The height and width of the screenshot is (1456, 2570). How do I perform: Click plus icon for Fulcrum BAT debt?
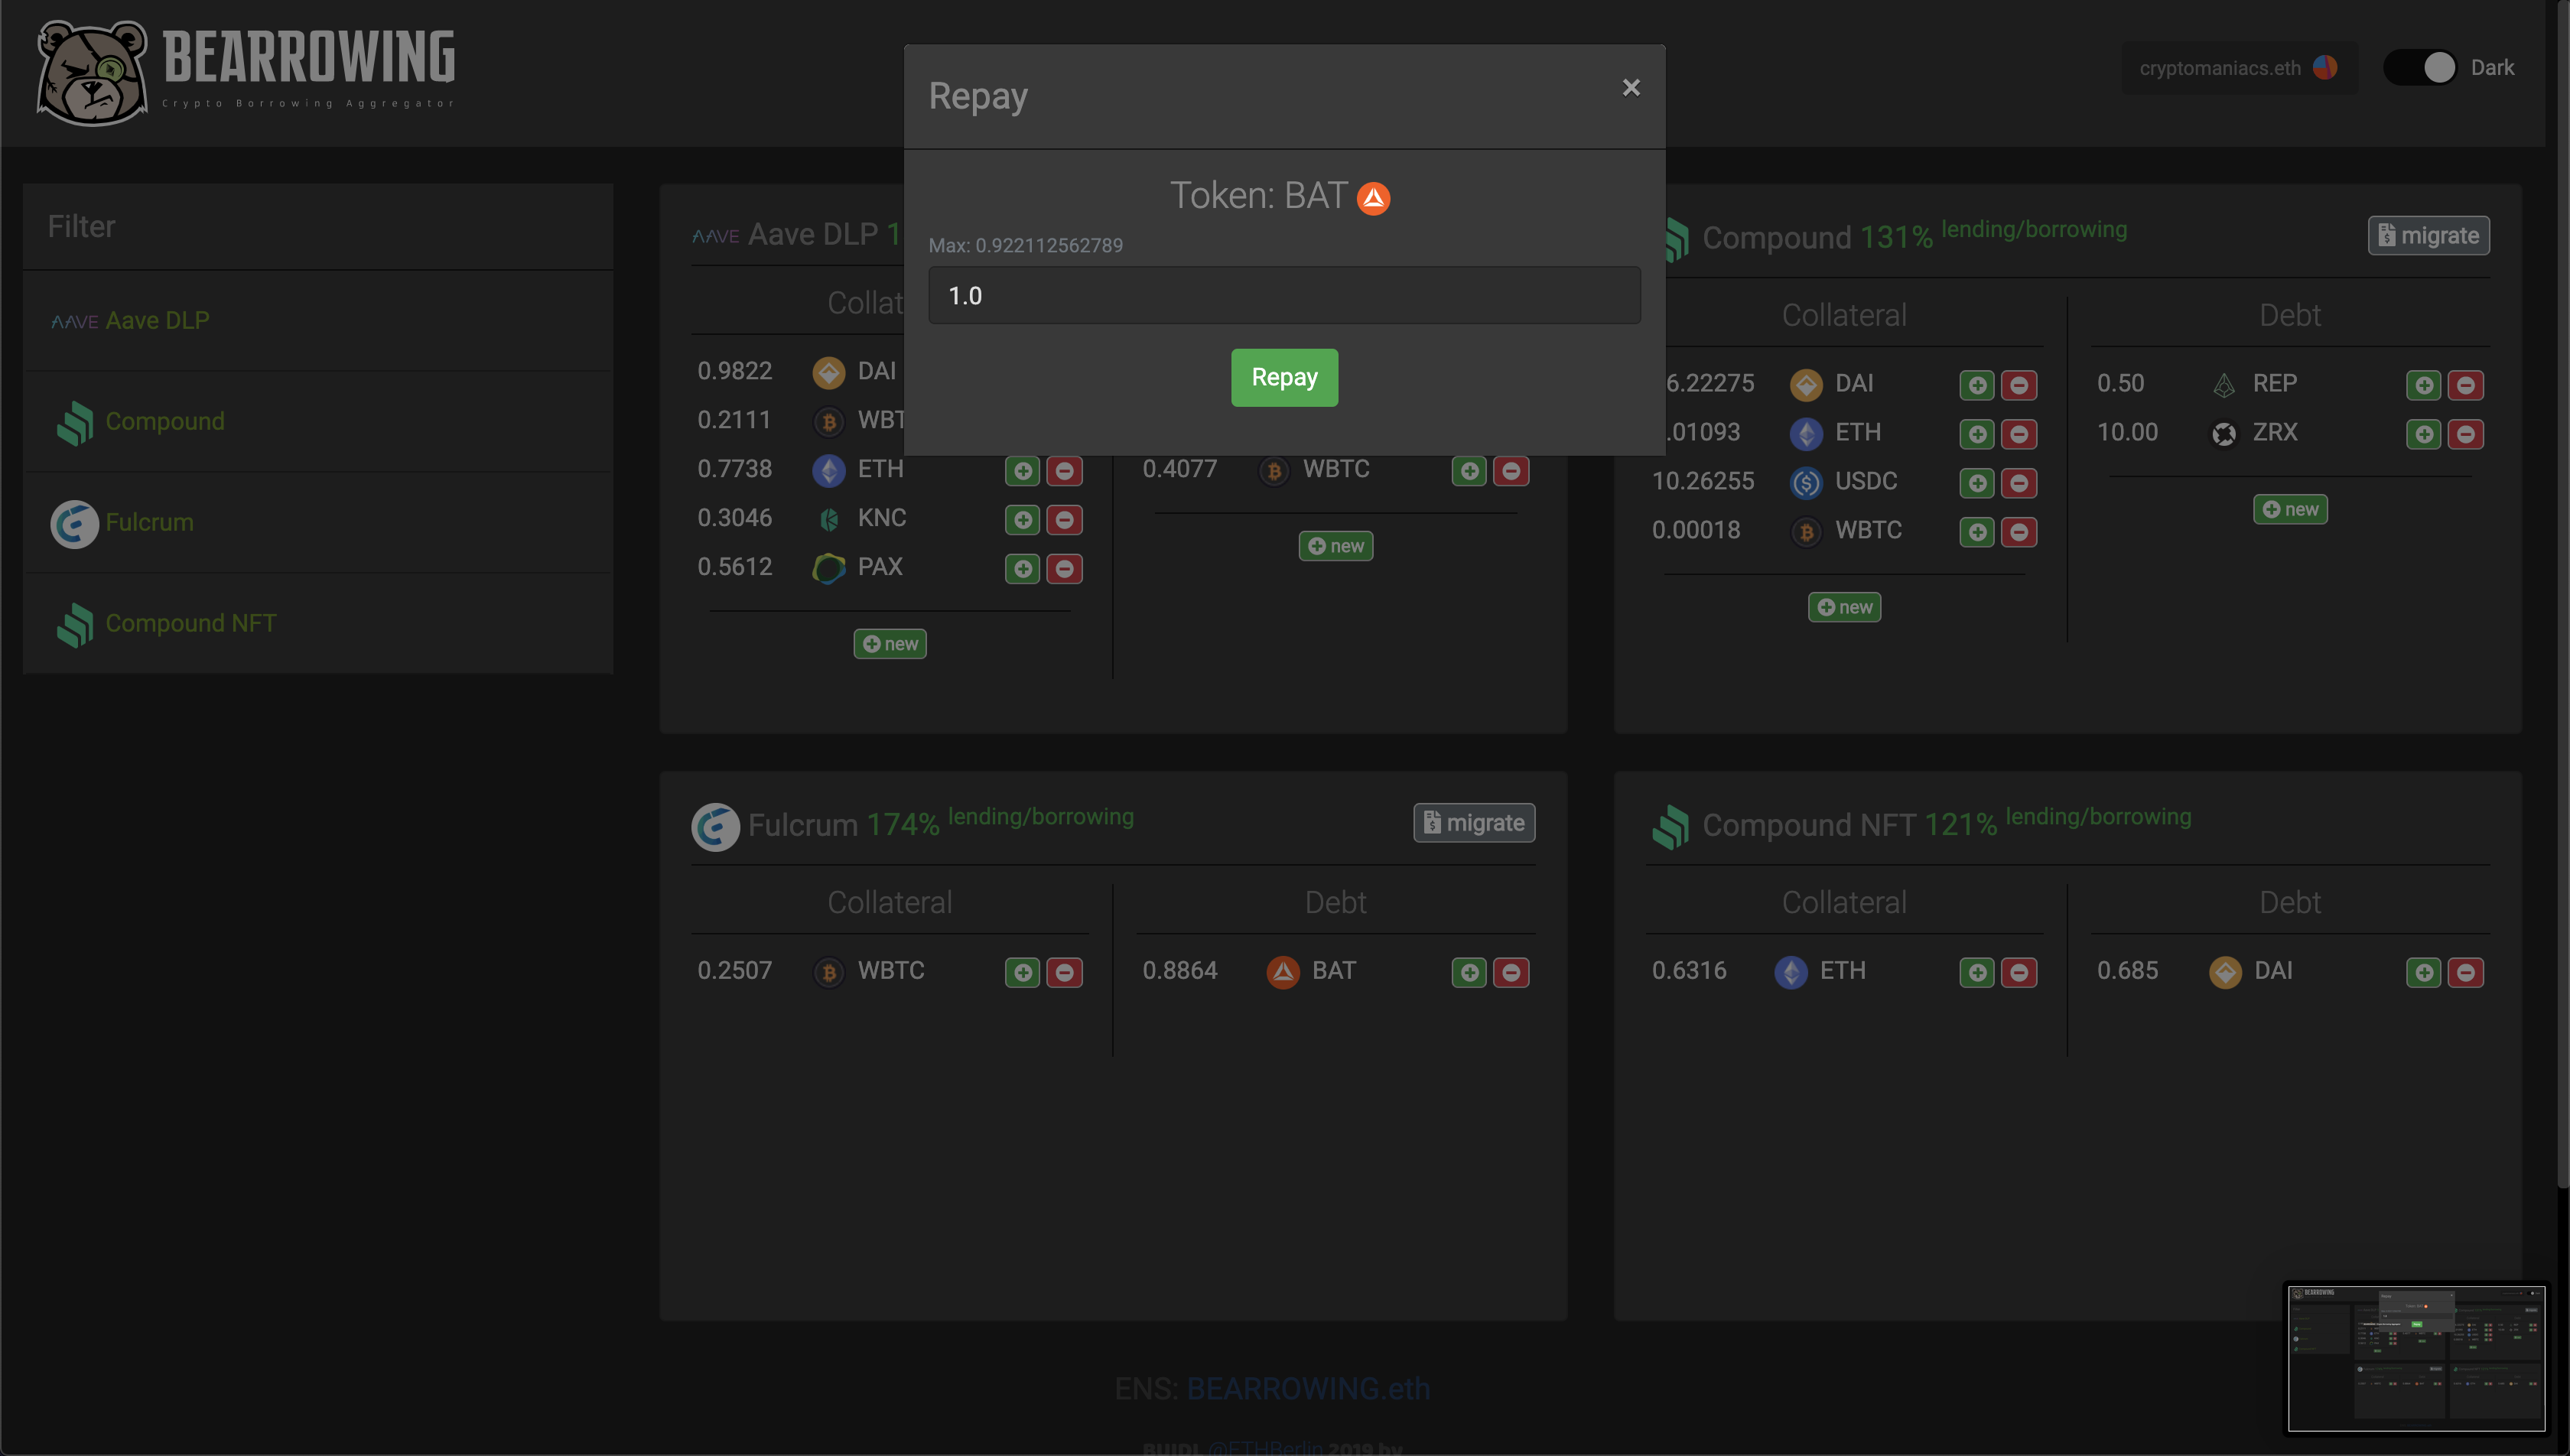tap(1469, 972)
